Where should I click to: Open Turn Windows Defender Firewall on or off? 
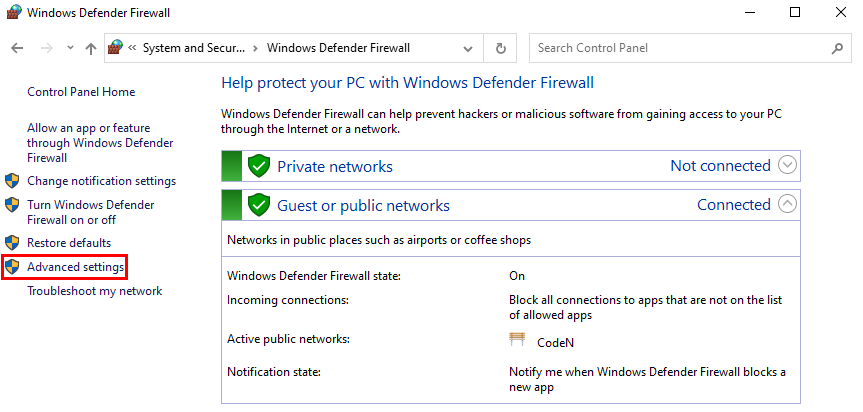90,212
